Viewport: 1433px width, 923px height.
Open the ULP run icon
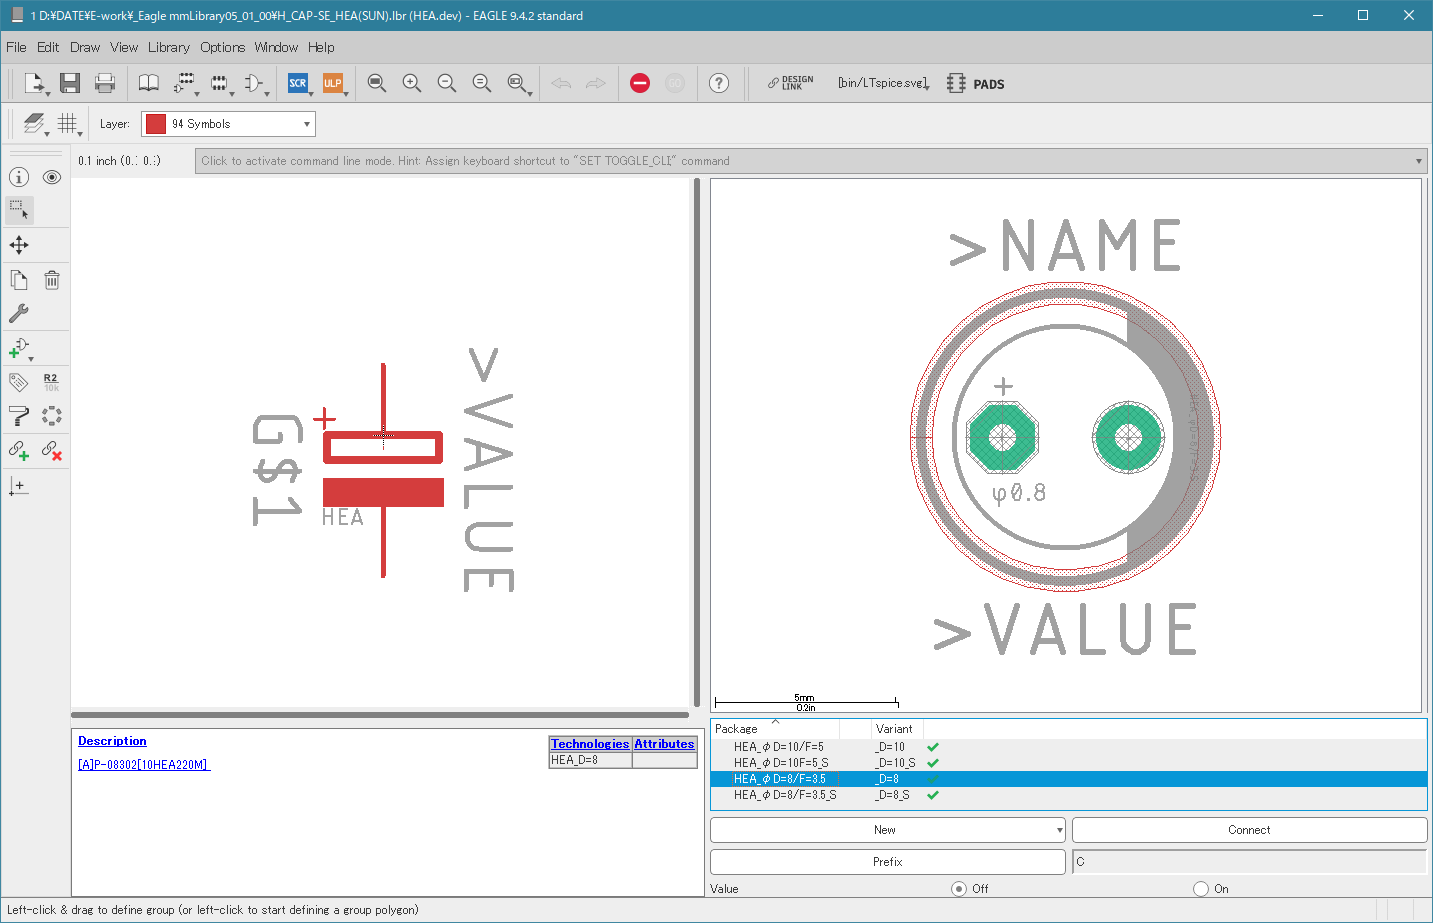click(x=333, y=83)
